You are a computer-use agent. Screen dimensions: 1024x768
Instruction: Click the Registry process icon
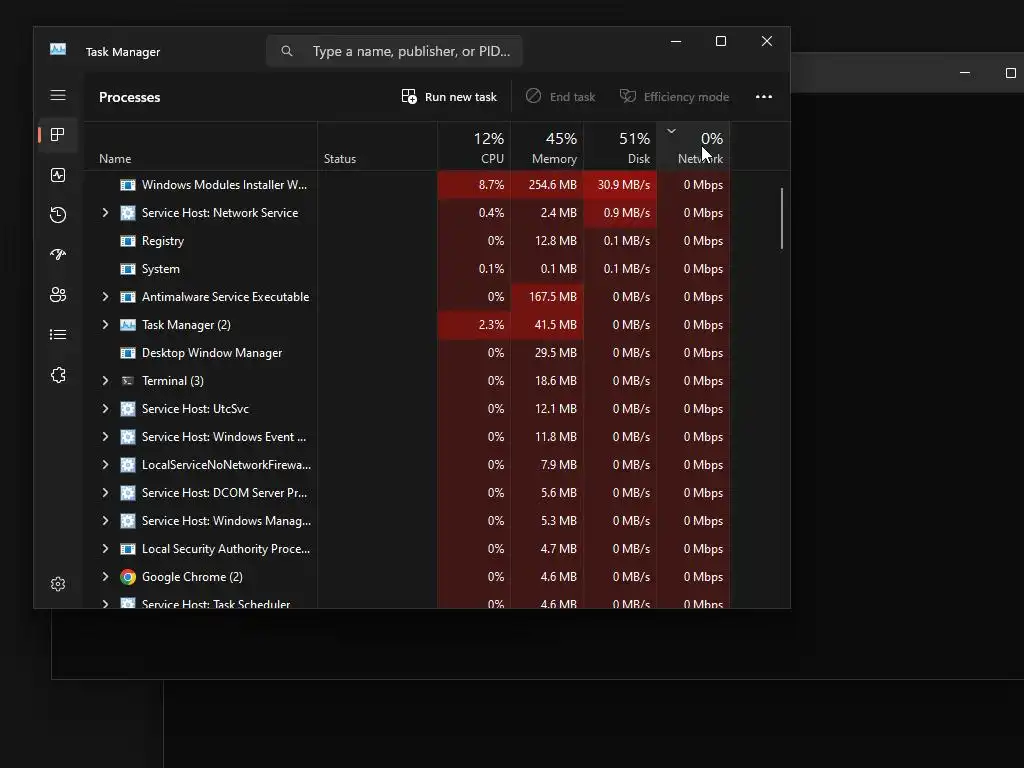tap(128, 241)
